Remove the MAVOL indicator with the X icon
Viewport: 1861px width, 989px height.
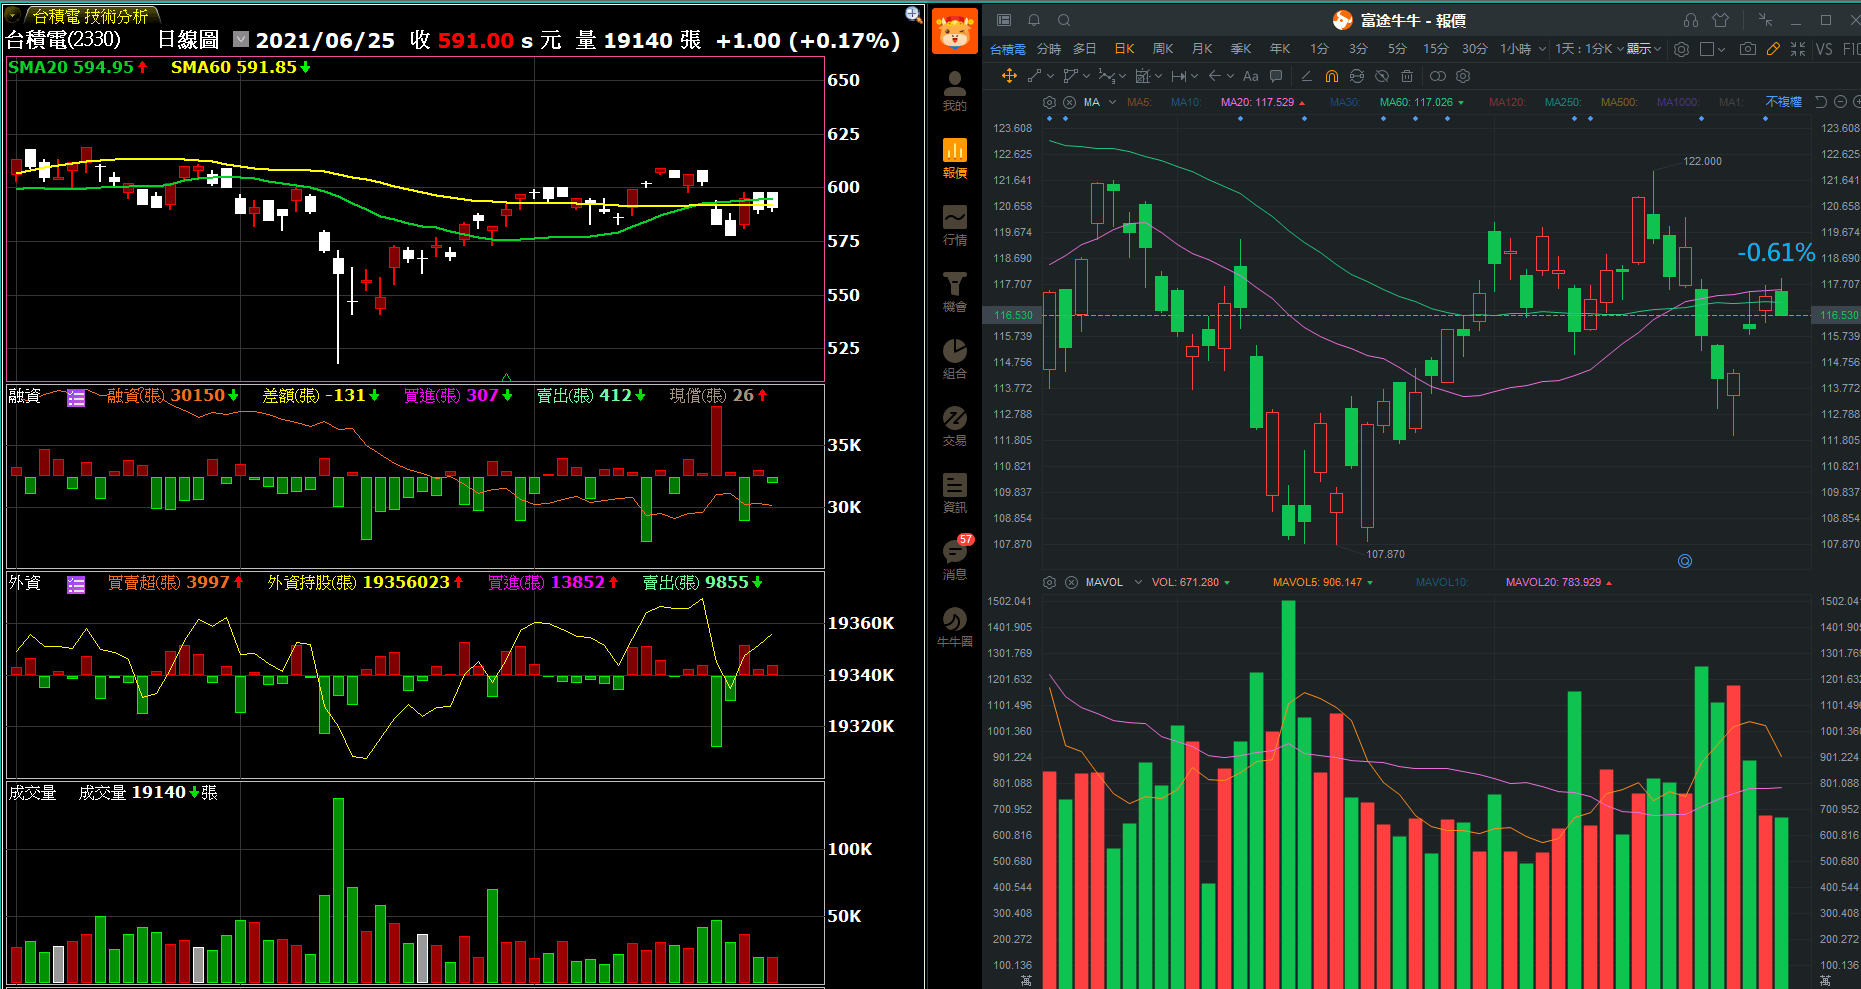1071,582
